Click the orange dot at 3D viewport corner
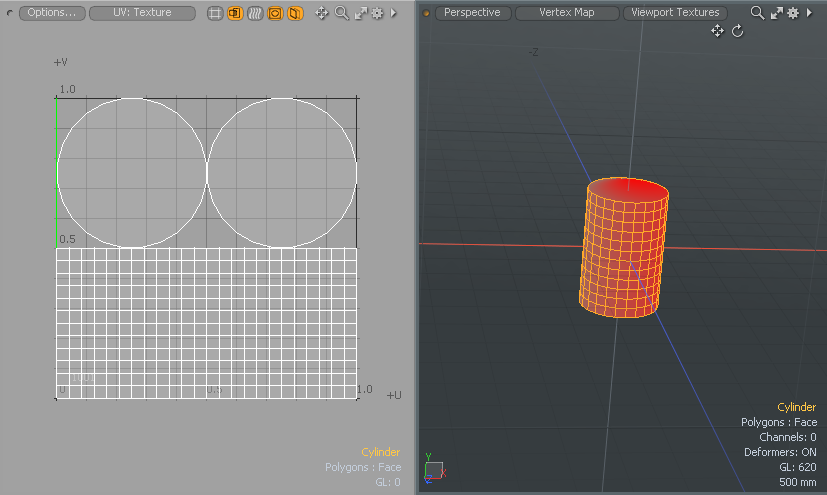Viewport: 827px width, 495px height. click(x=426, y=13)
